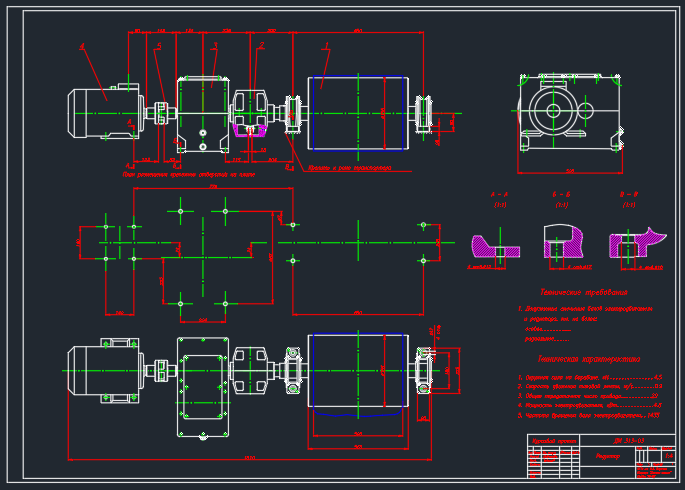Click the electric motor in the top view

(x=106, y=111)
